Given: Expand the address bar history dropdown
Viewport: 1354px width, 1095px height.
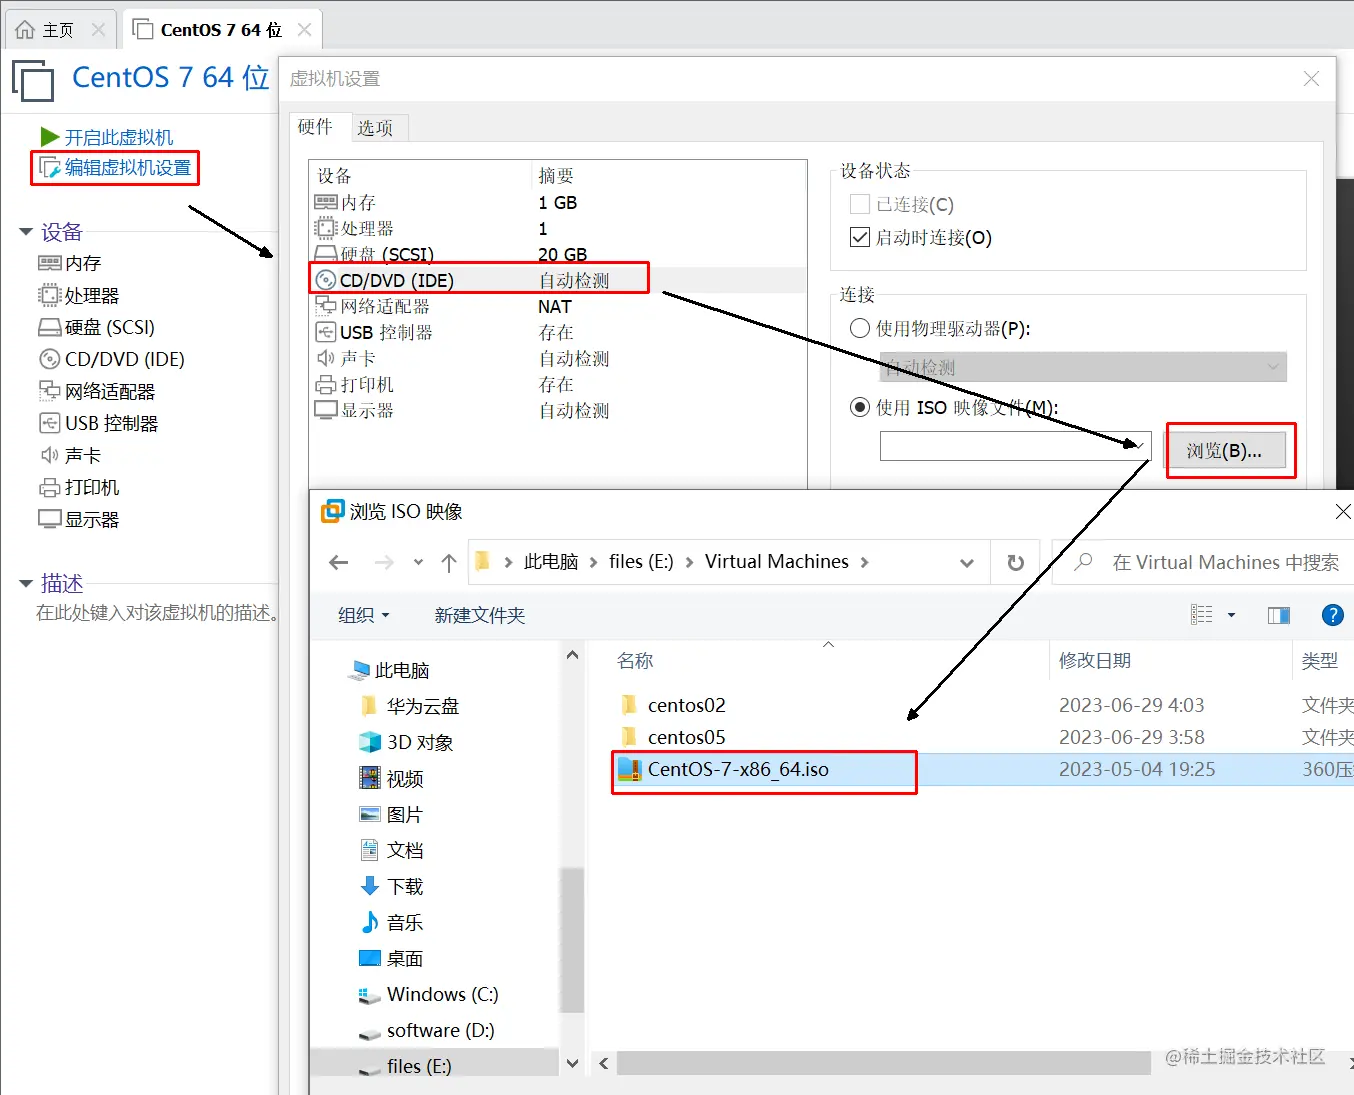Looking at the screenshot, I should click(x=967, y=563).
